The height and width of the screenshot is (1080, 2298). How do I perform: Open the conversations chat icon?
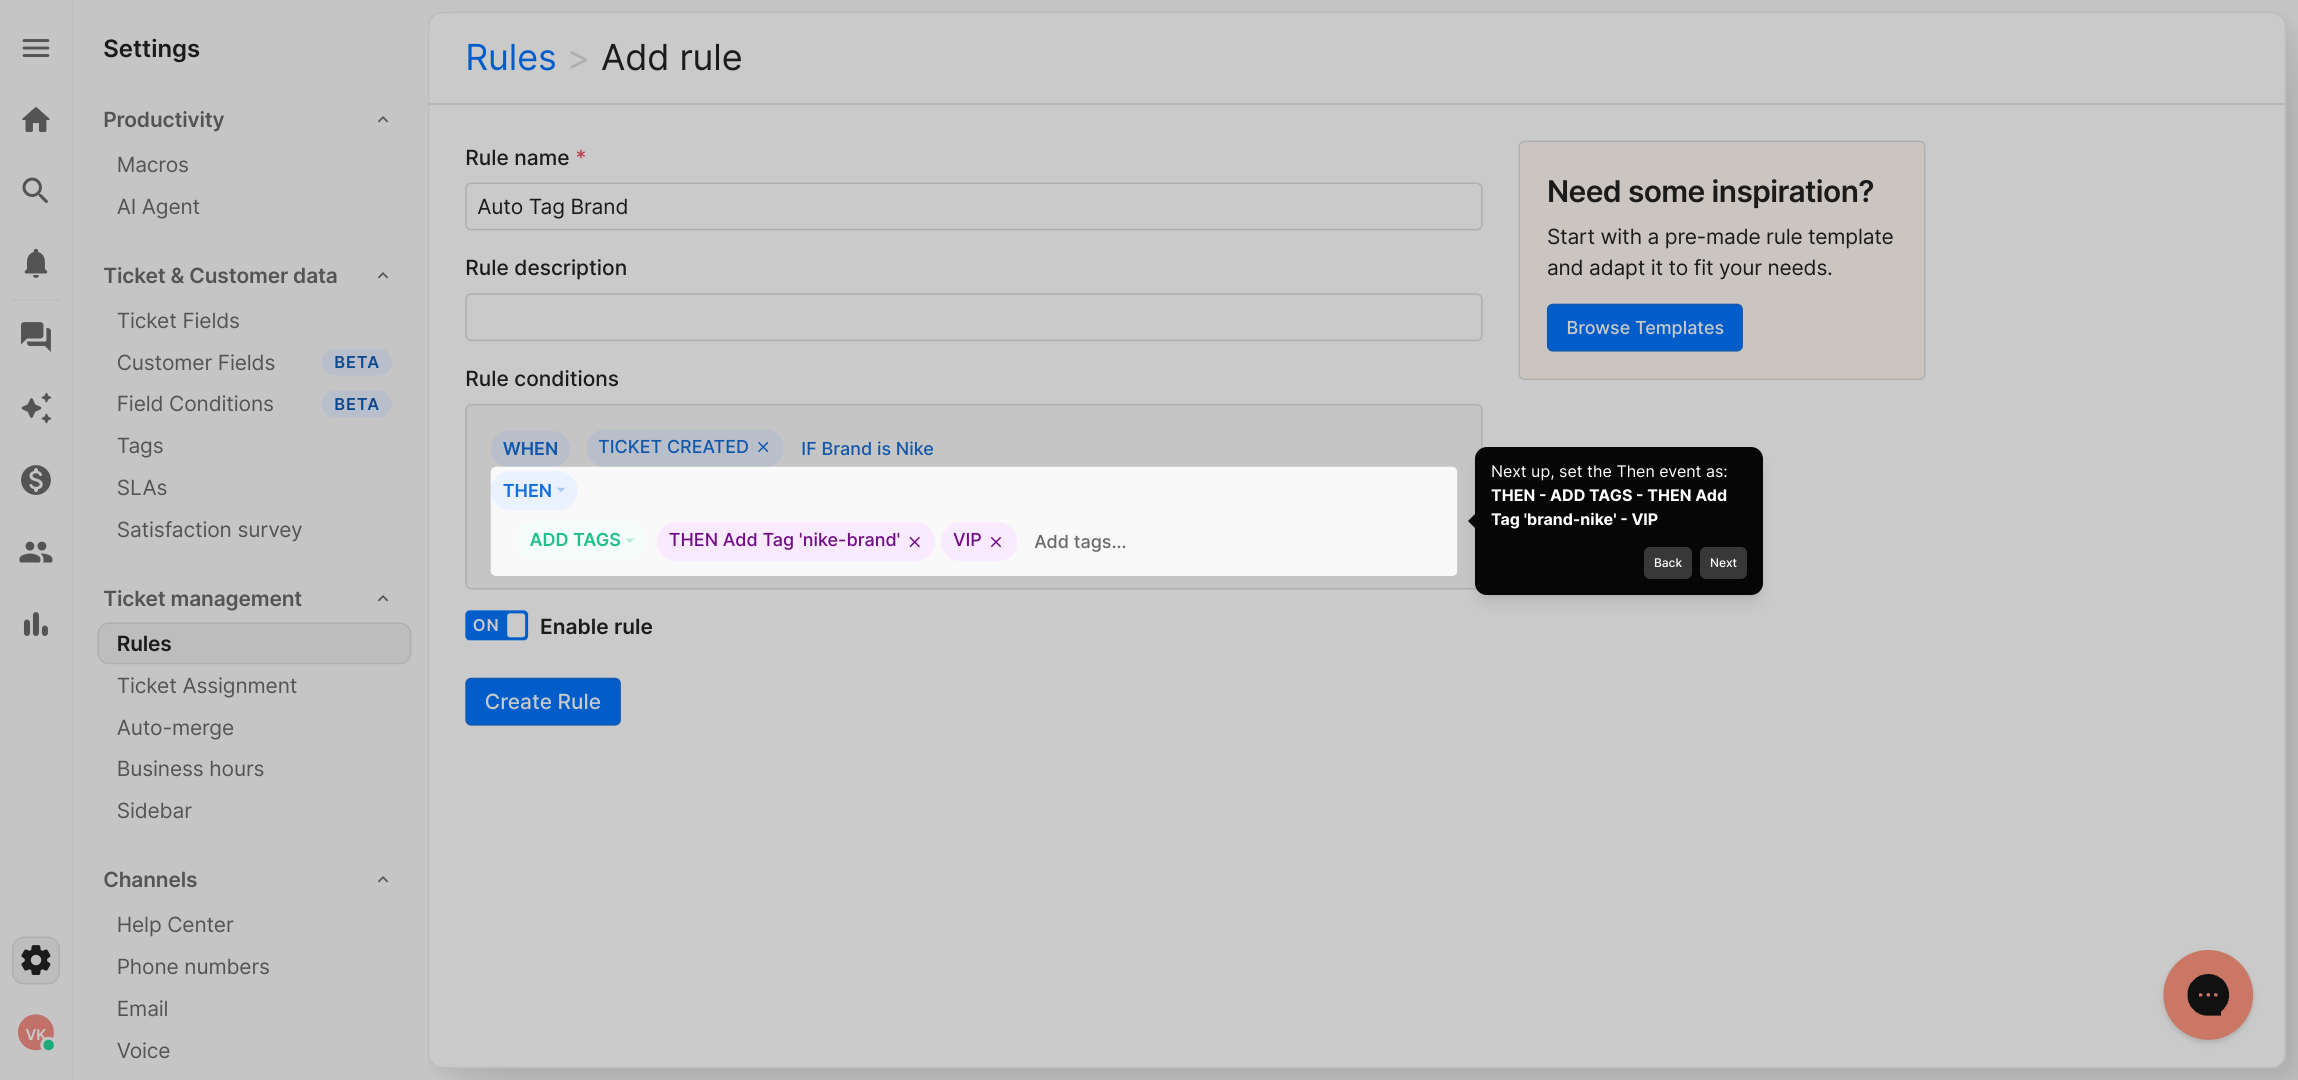36,336
